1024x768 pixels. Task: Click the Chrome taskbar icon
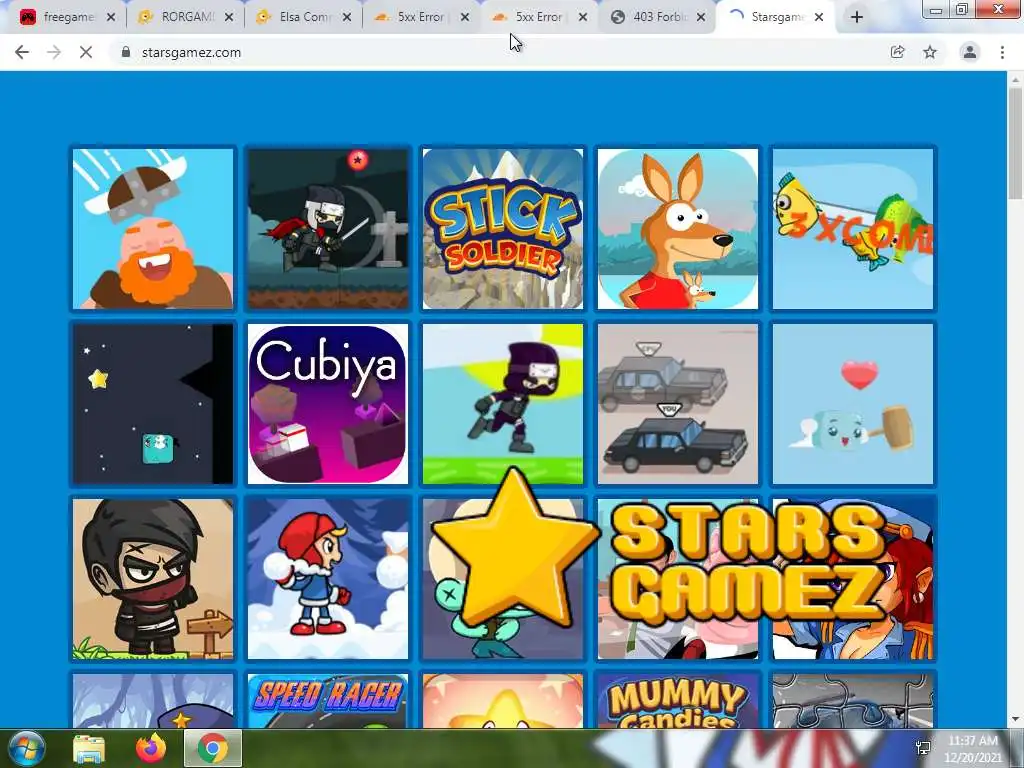213,748
